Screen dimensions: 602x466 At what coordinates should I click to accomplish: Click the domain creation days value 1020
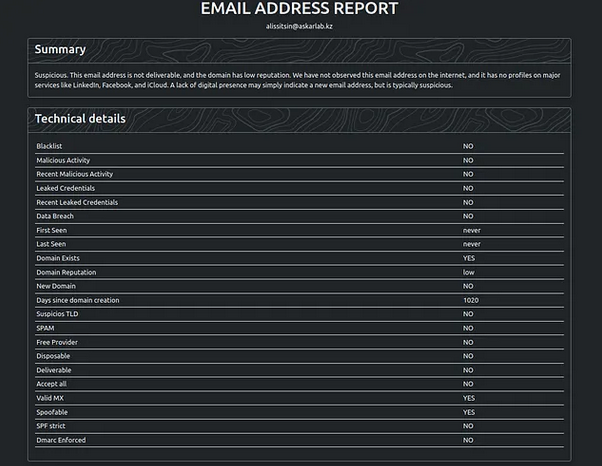coord(470,300)
